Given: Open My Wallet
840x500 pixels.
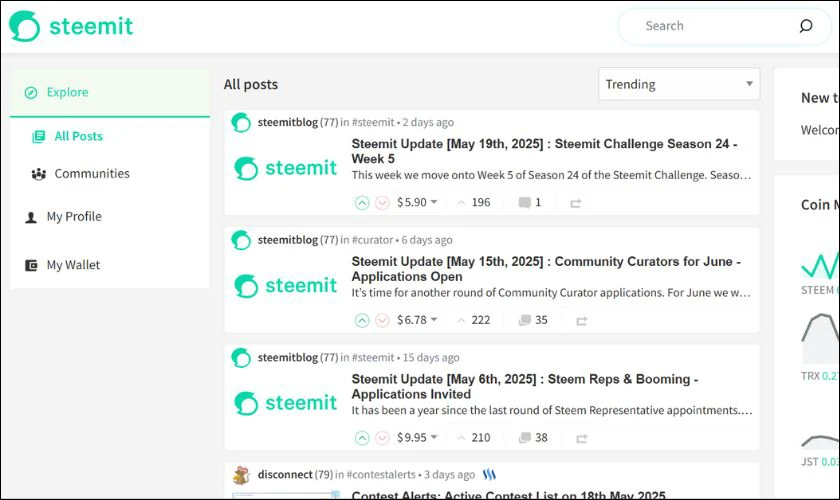Looking at the screenshot, I should tap(73, 265).
